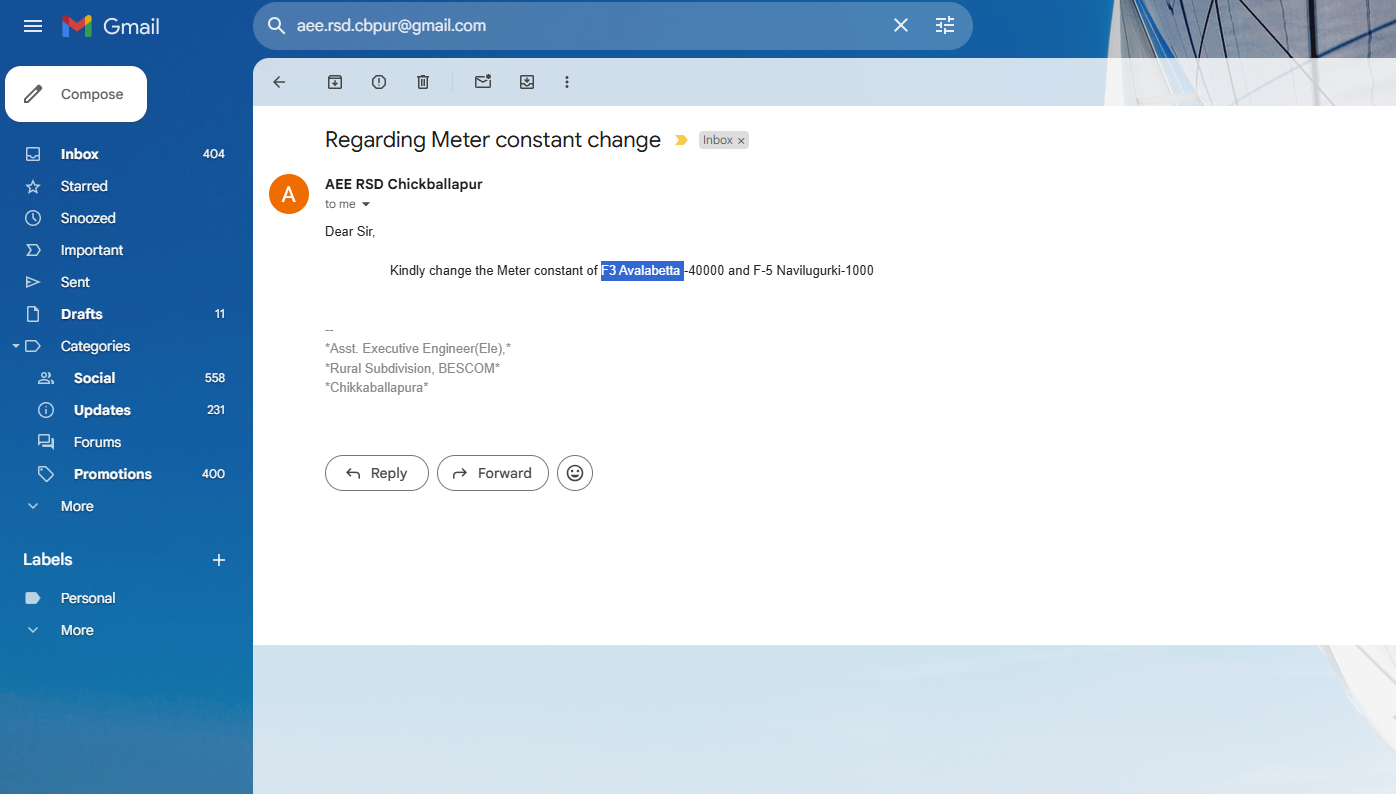The height and width of the screenshot is (794, 1396).
Task: Archive this email
Action: pos(335,82)
